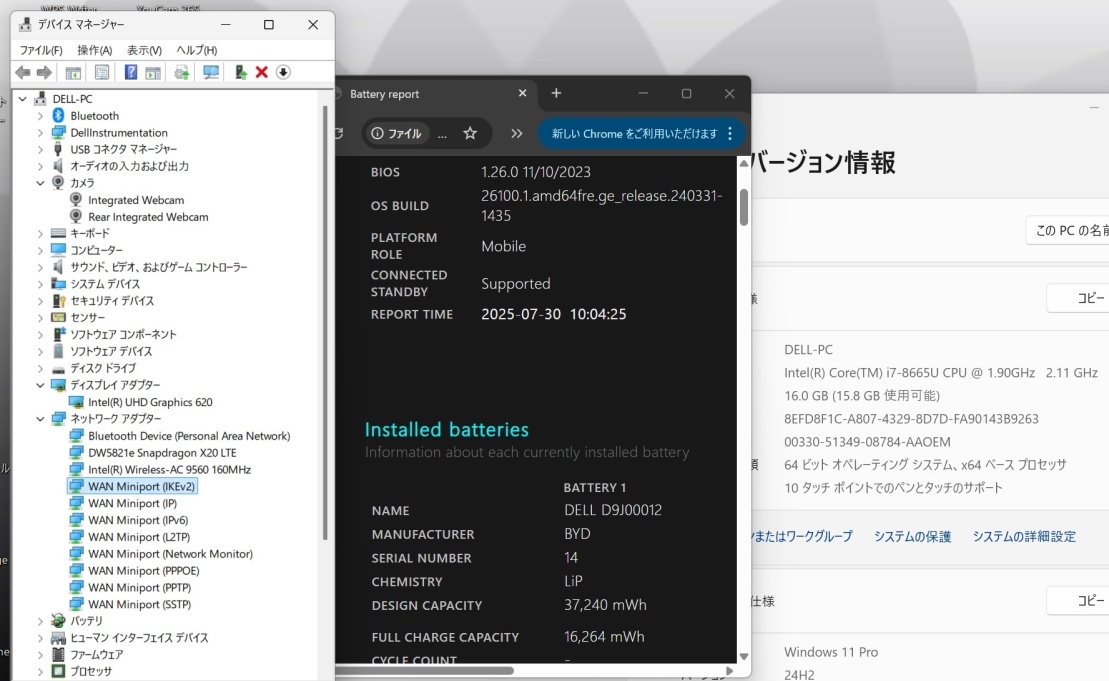Image resolution: width=1109 pixels, height=681 pixels.
Task: Click the gear-with-green-arrow toolbar icon
Action: [182, 72]
